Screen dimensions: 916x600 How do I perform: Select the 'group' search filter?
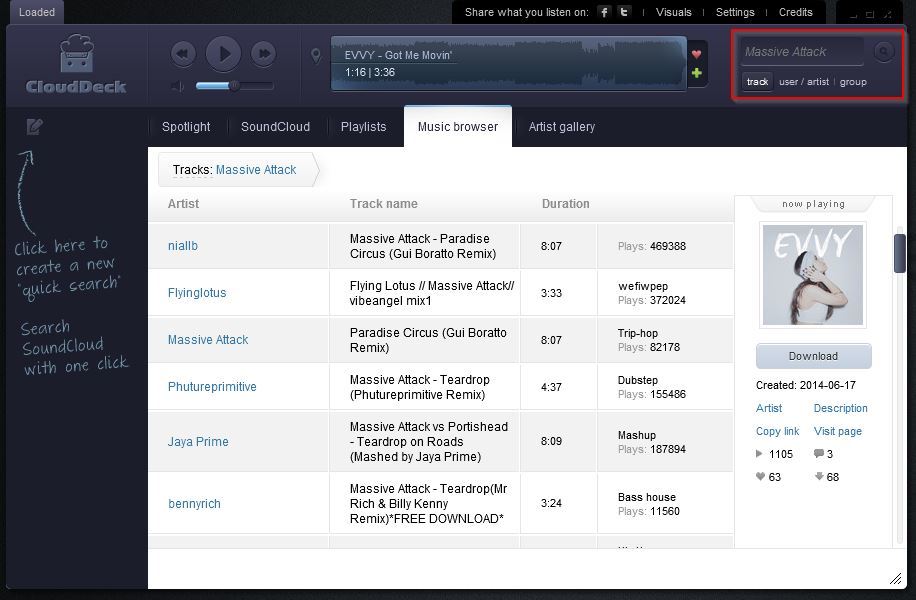(x=853, y=82)
